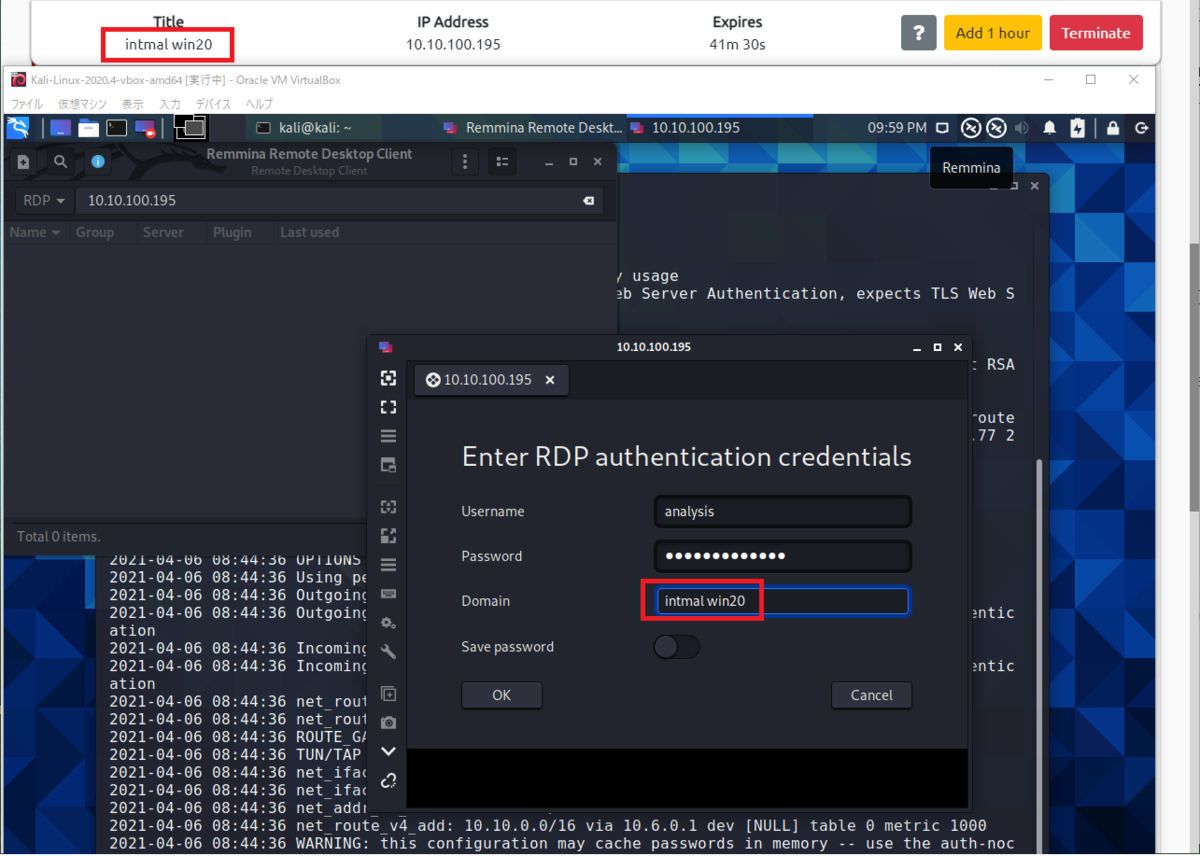Open the 仮想マシン menu in VirtualBox
Image resolution: width=1200 pixels, height=856 pixels.
point(82,104)
